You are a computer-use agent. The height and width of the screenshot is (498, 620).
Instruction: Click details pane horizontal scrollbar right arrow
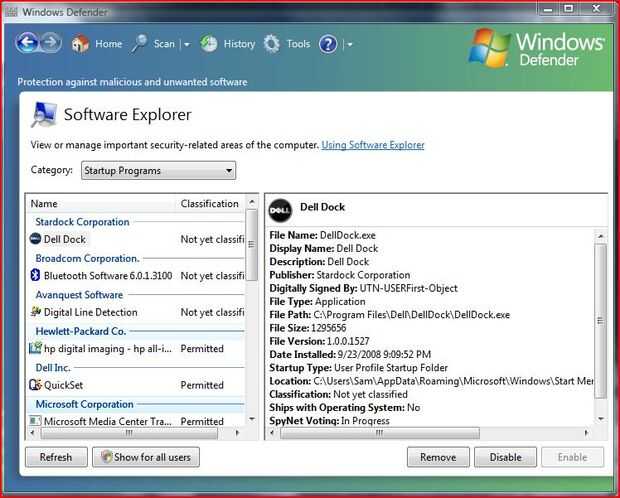tap(586, 433)
